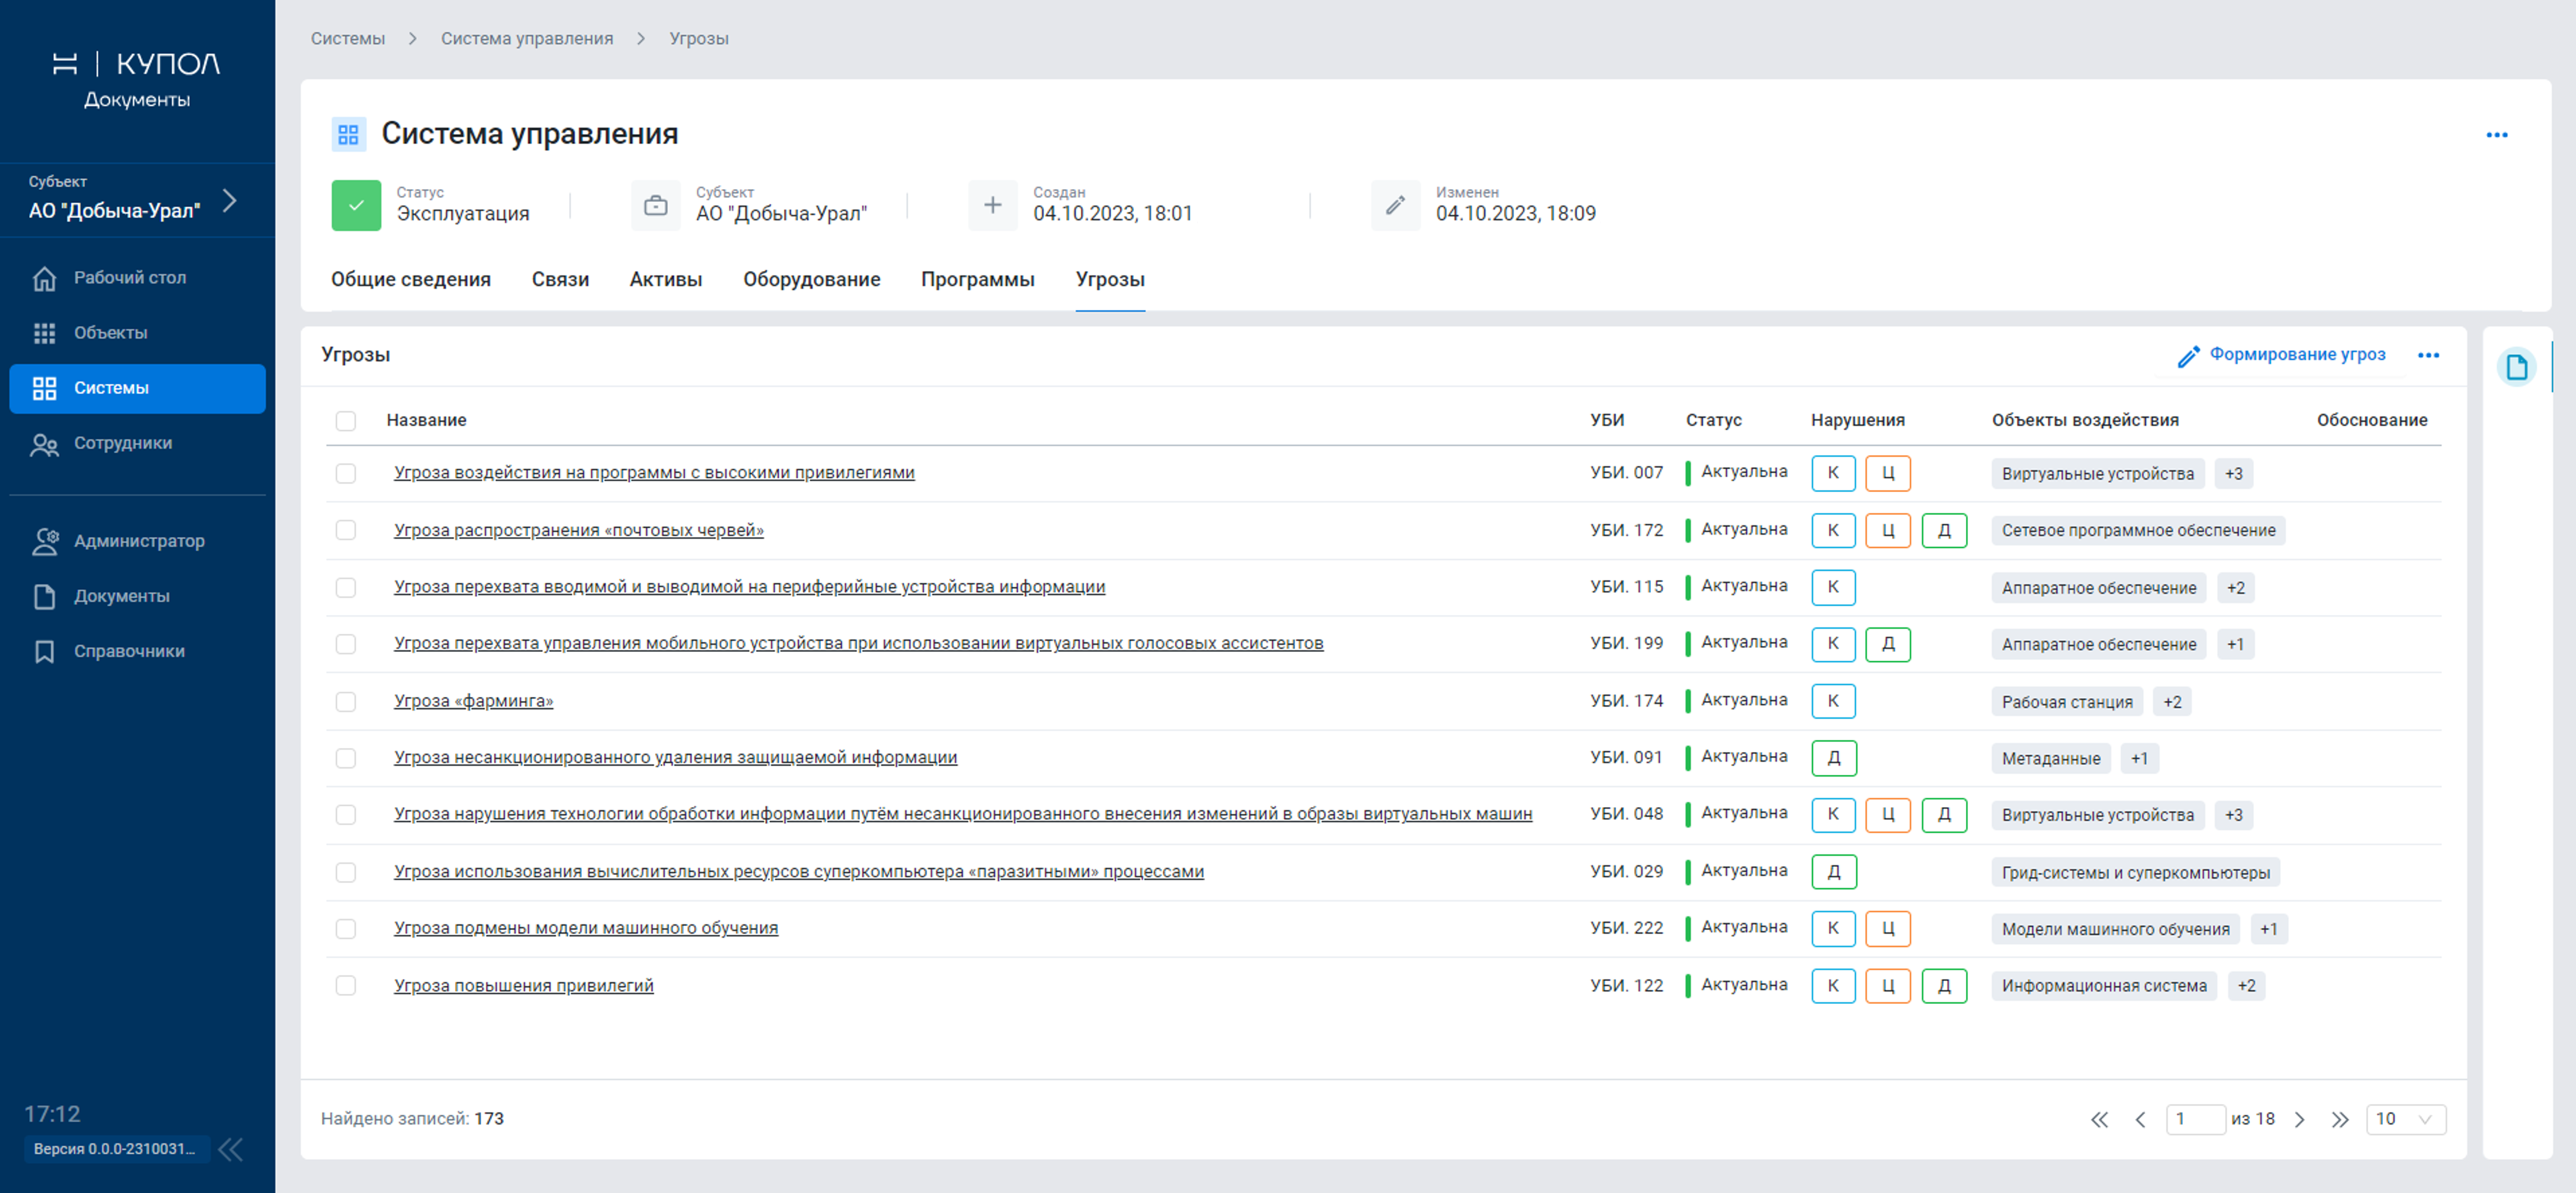Toggle select-all checkbox in table header
The width and height of the screenshot is (2576, 1193).
[346, 421]
